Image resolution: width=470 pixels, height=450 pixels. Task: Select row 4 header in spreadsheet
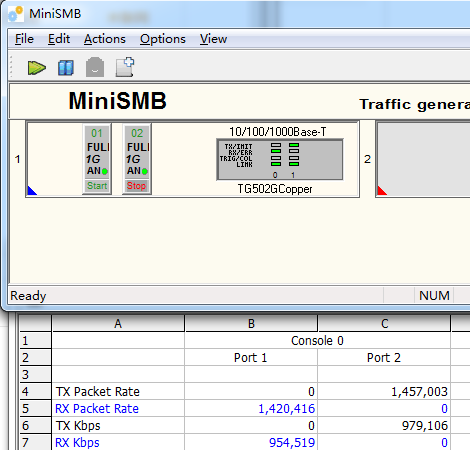click(x=35, y=391)
